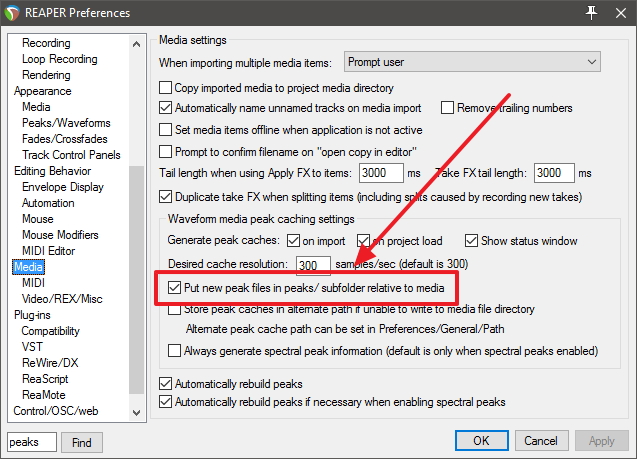Click the tree scrollbar down arrow
The image size is (637, 459).
[136, 413]
